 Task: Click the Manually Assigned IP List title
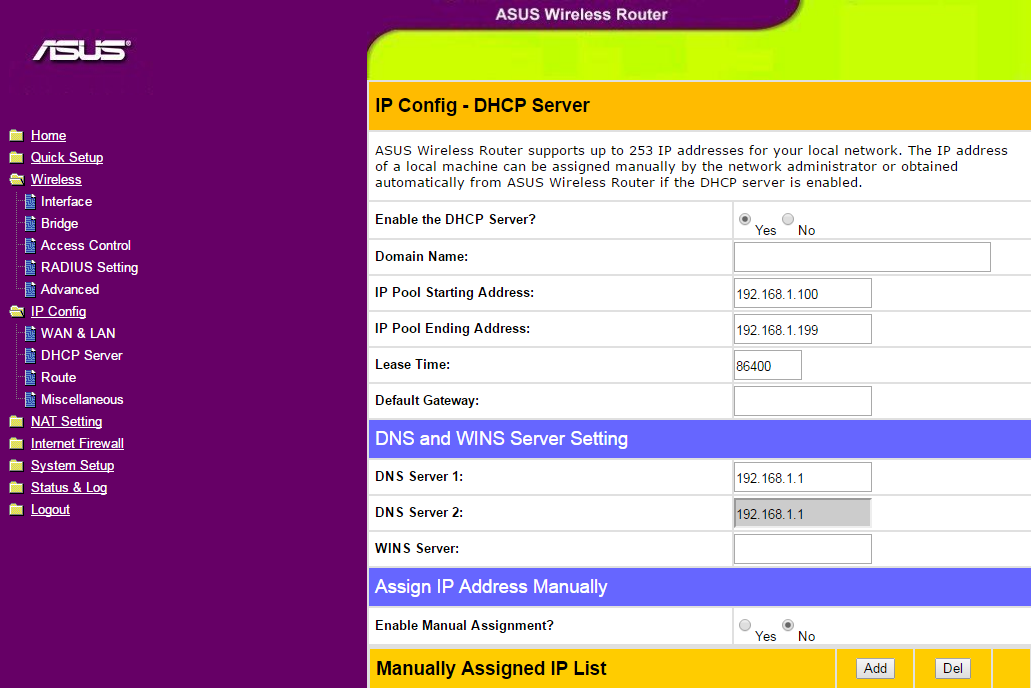point(491,668)
